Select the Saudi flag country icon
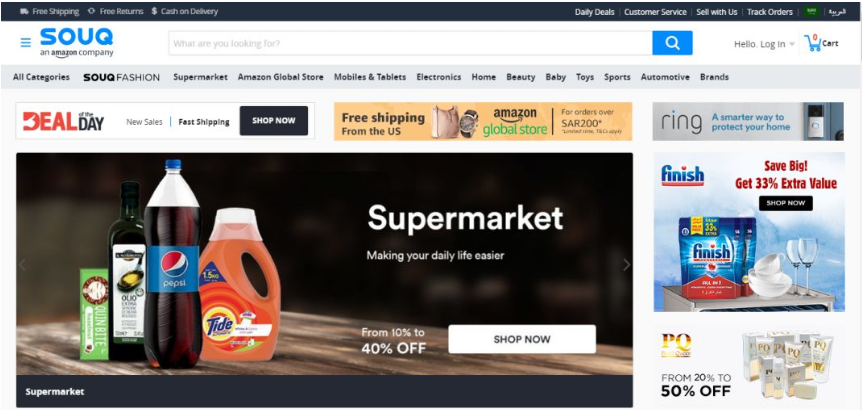This screenshot has width=862, height=410. pyautogui.click(x=811, y=12)
